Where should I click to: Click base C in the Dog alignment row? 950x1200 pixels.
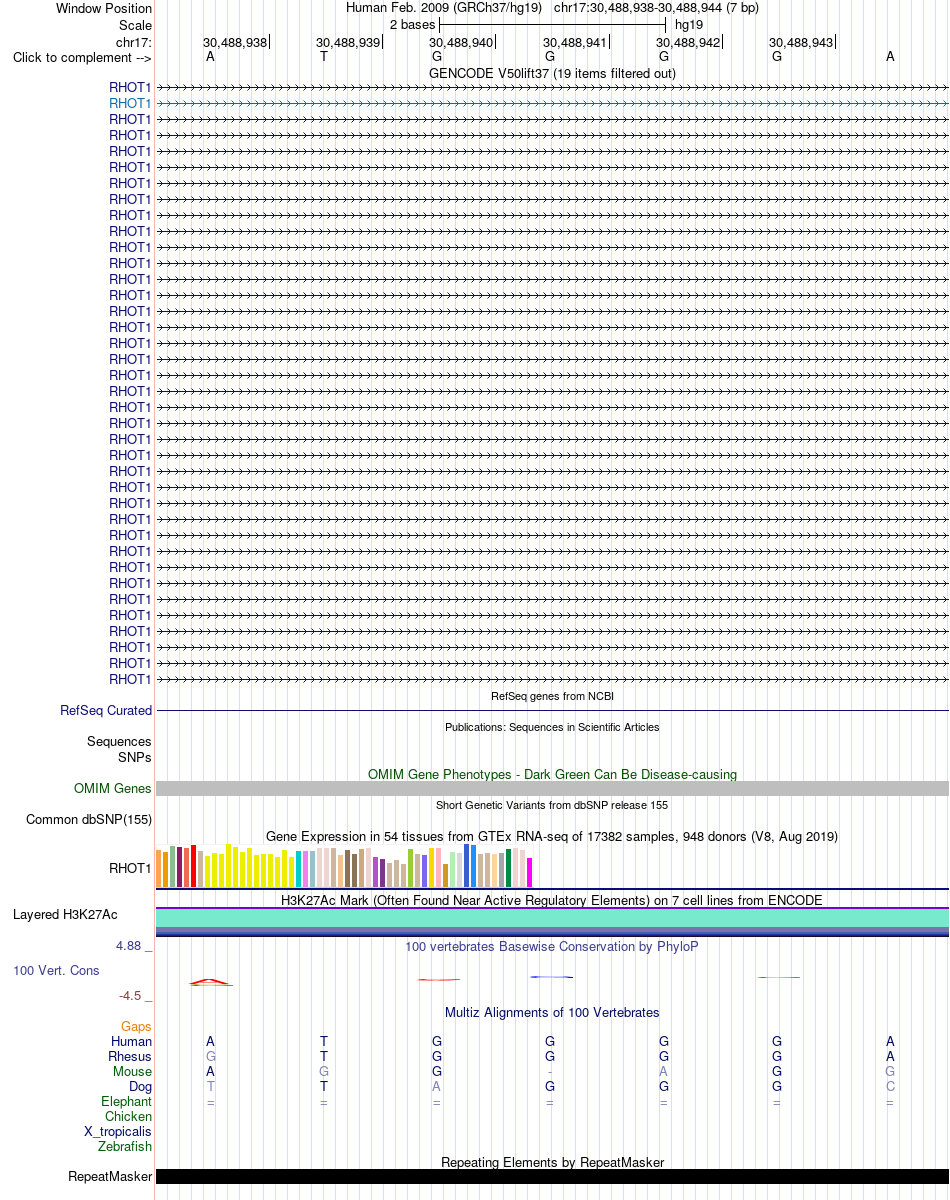click(890, 1087)
